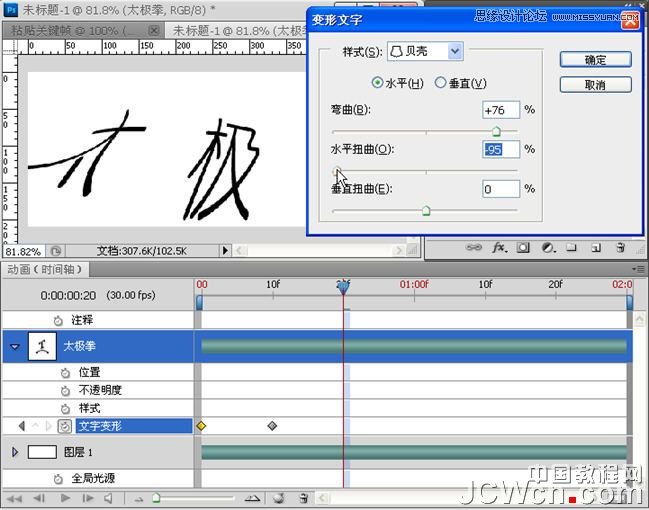Expand the 图层 1 layer track
649x510 pixels.
(x=15, y=452)
